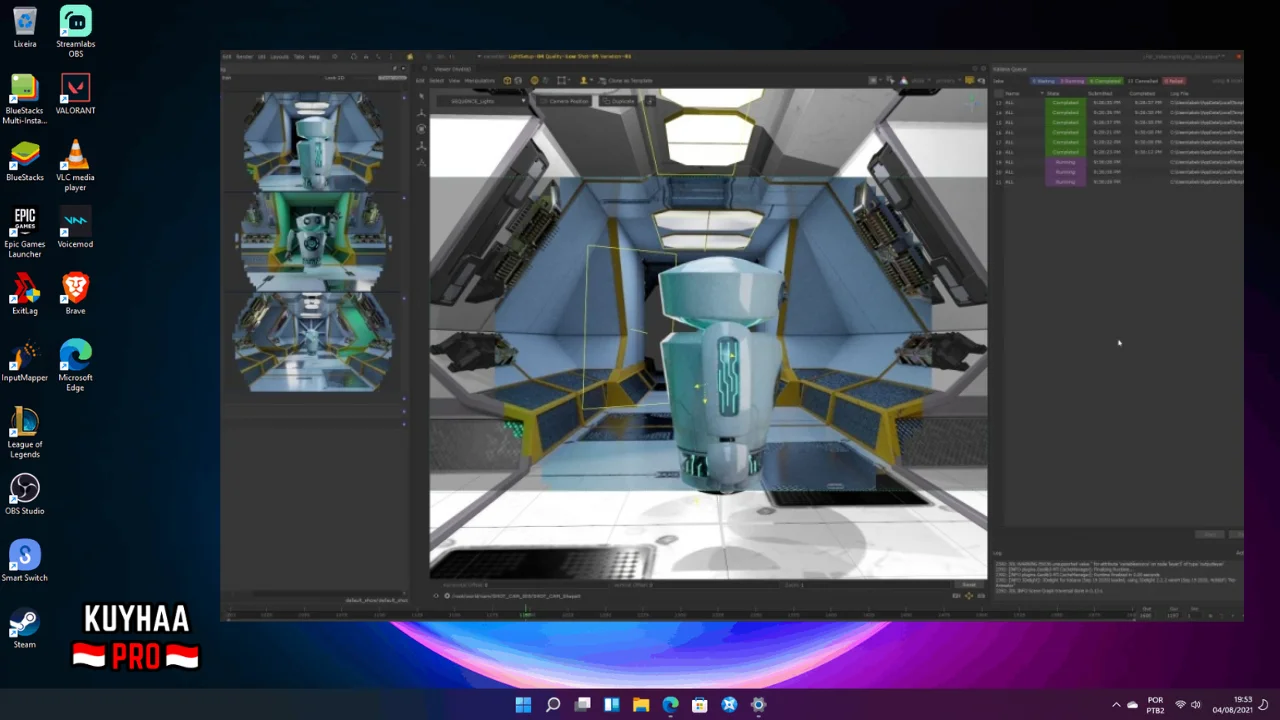Click the globe icon in viewer toolbar
This screenshot has height=720, width=1280.
[x=518, y=81]
